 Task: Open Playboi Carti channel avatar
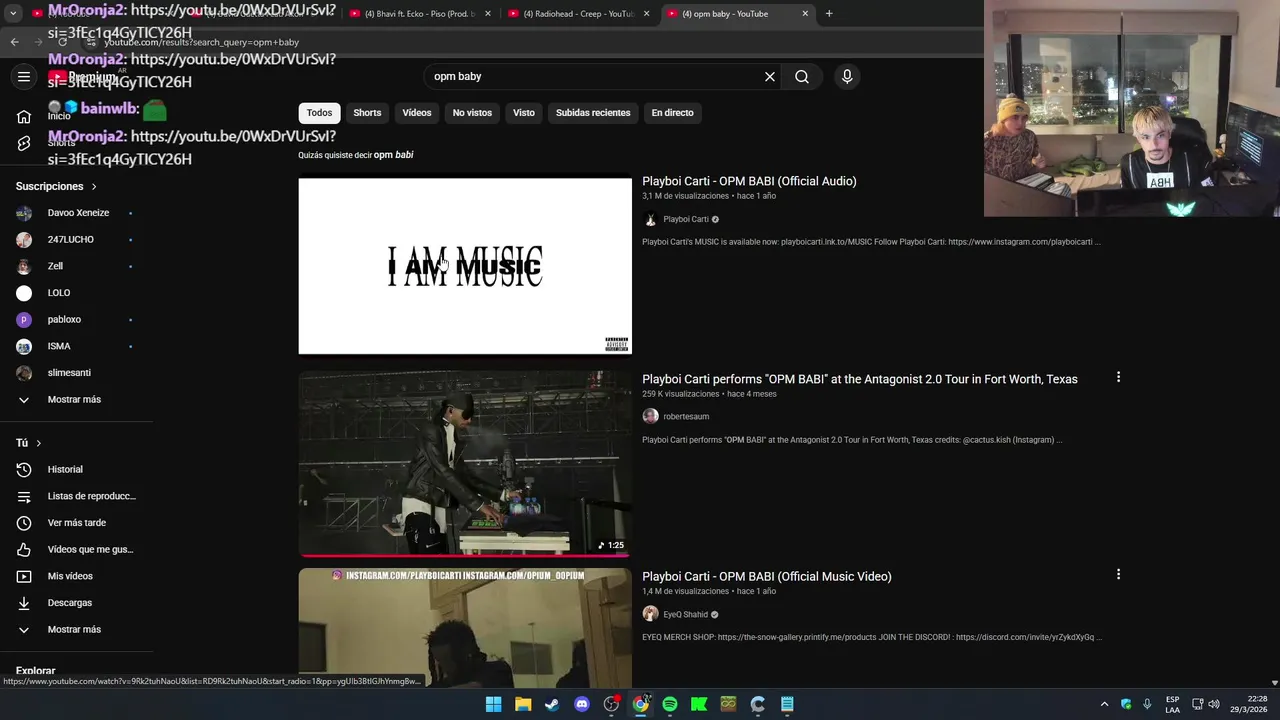coord(650,219)
